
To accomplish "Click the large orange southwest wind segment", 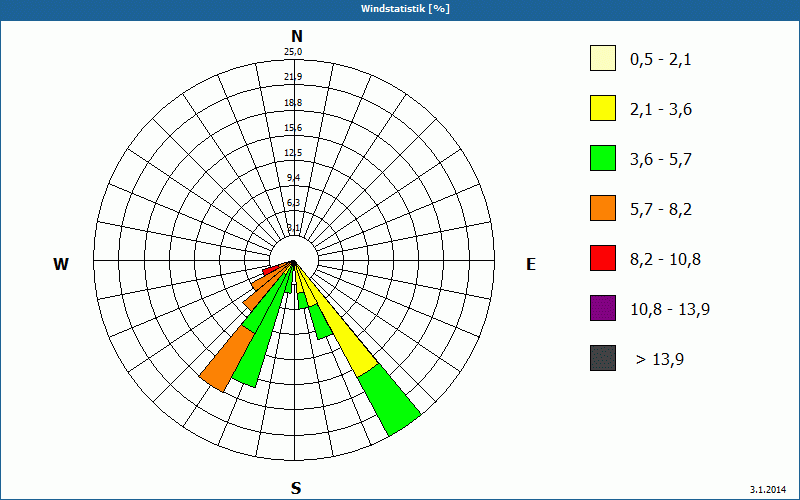I will 228,358.
